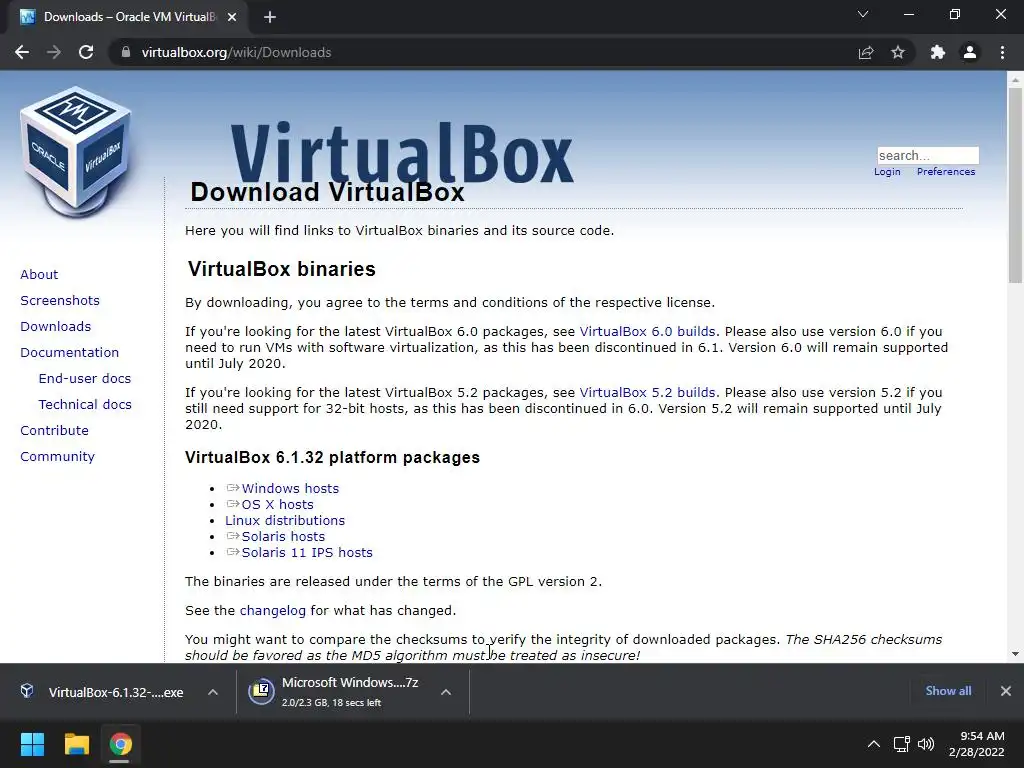Image resolution: width=1024 pixels, height=768 pixels.
Task: Open the Chrome extensions puzzle icon
Action: [x=938, y=52]
